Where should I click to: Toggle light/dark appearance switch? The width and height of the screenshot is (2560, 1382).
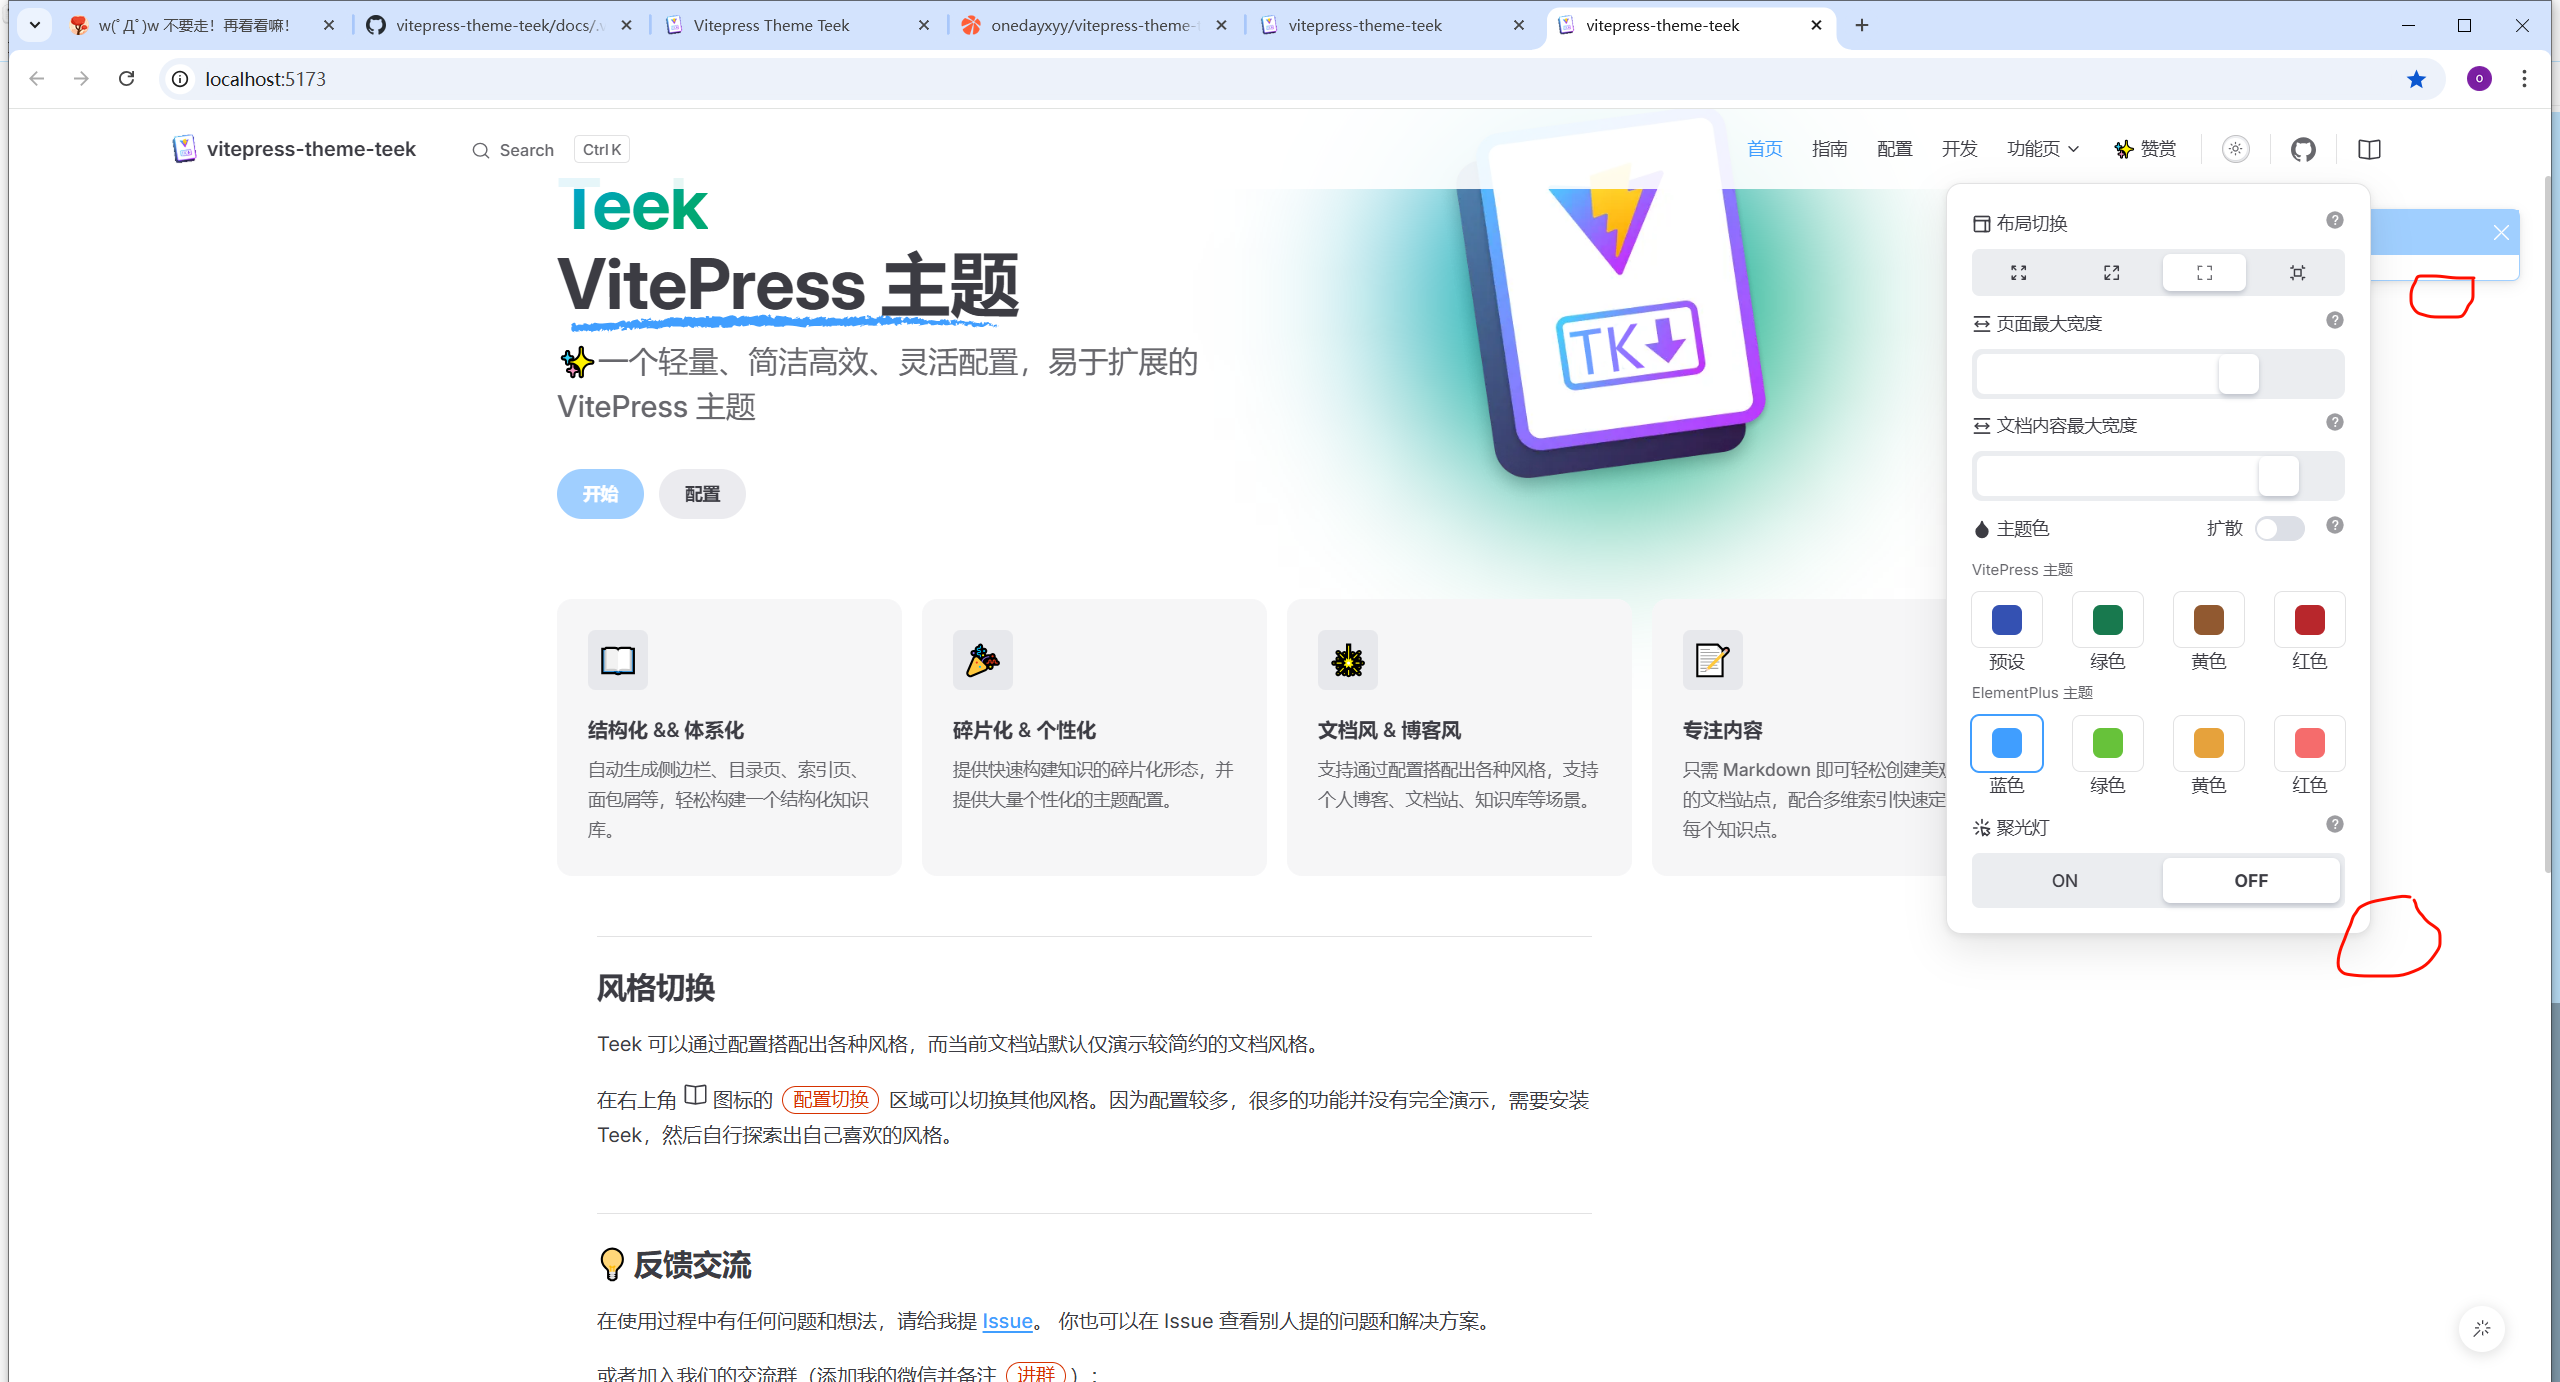pos(2235,150)
